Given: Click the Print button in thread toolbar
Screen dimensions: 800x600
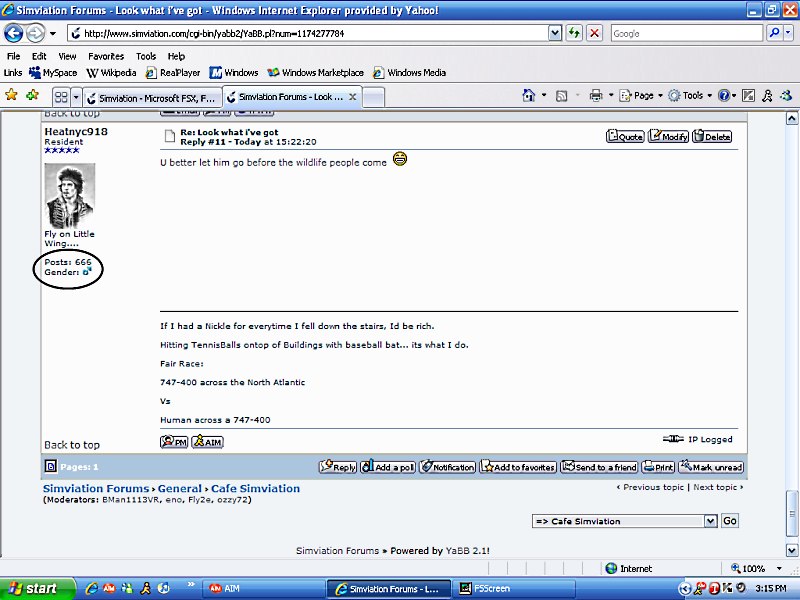Looking at the screenshot, I should click(658, 467).
